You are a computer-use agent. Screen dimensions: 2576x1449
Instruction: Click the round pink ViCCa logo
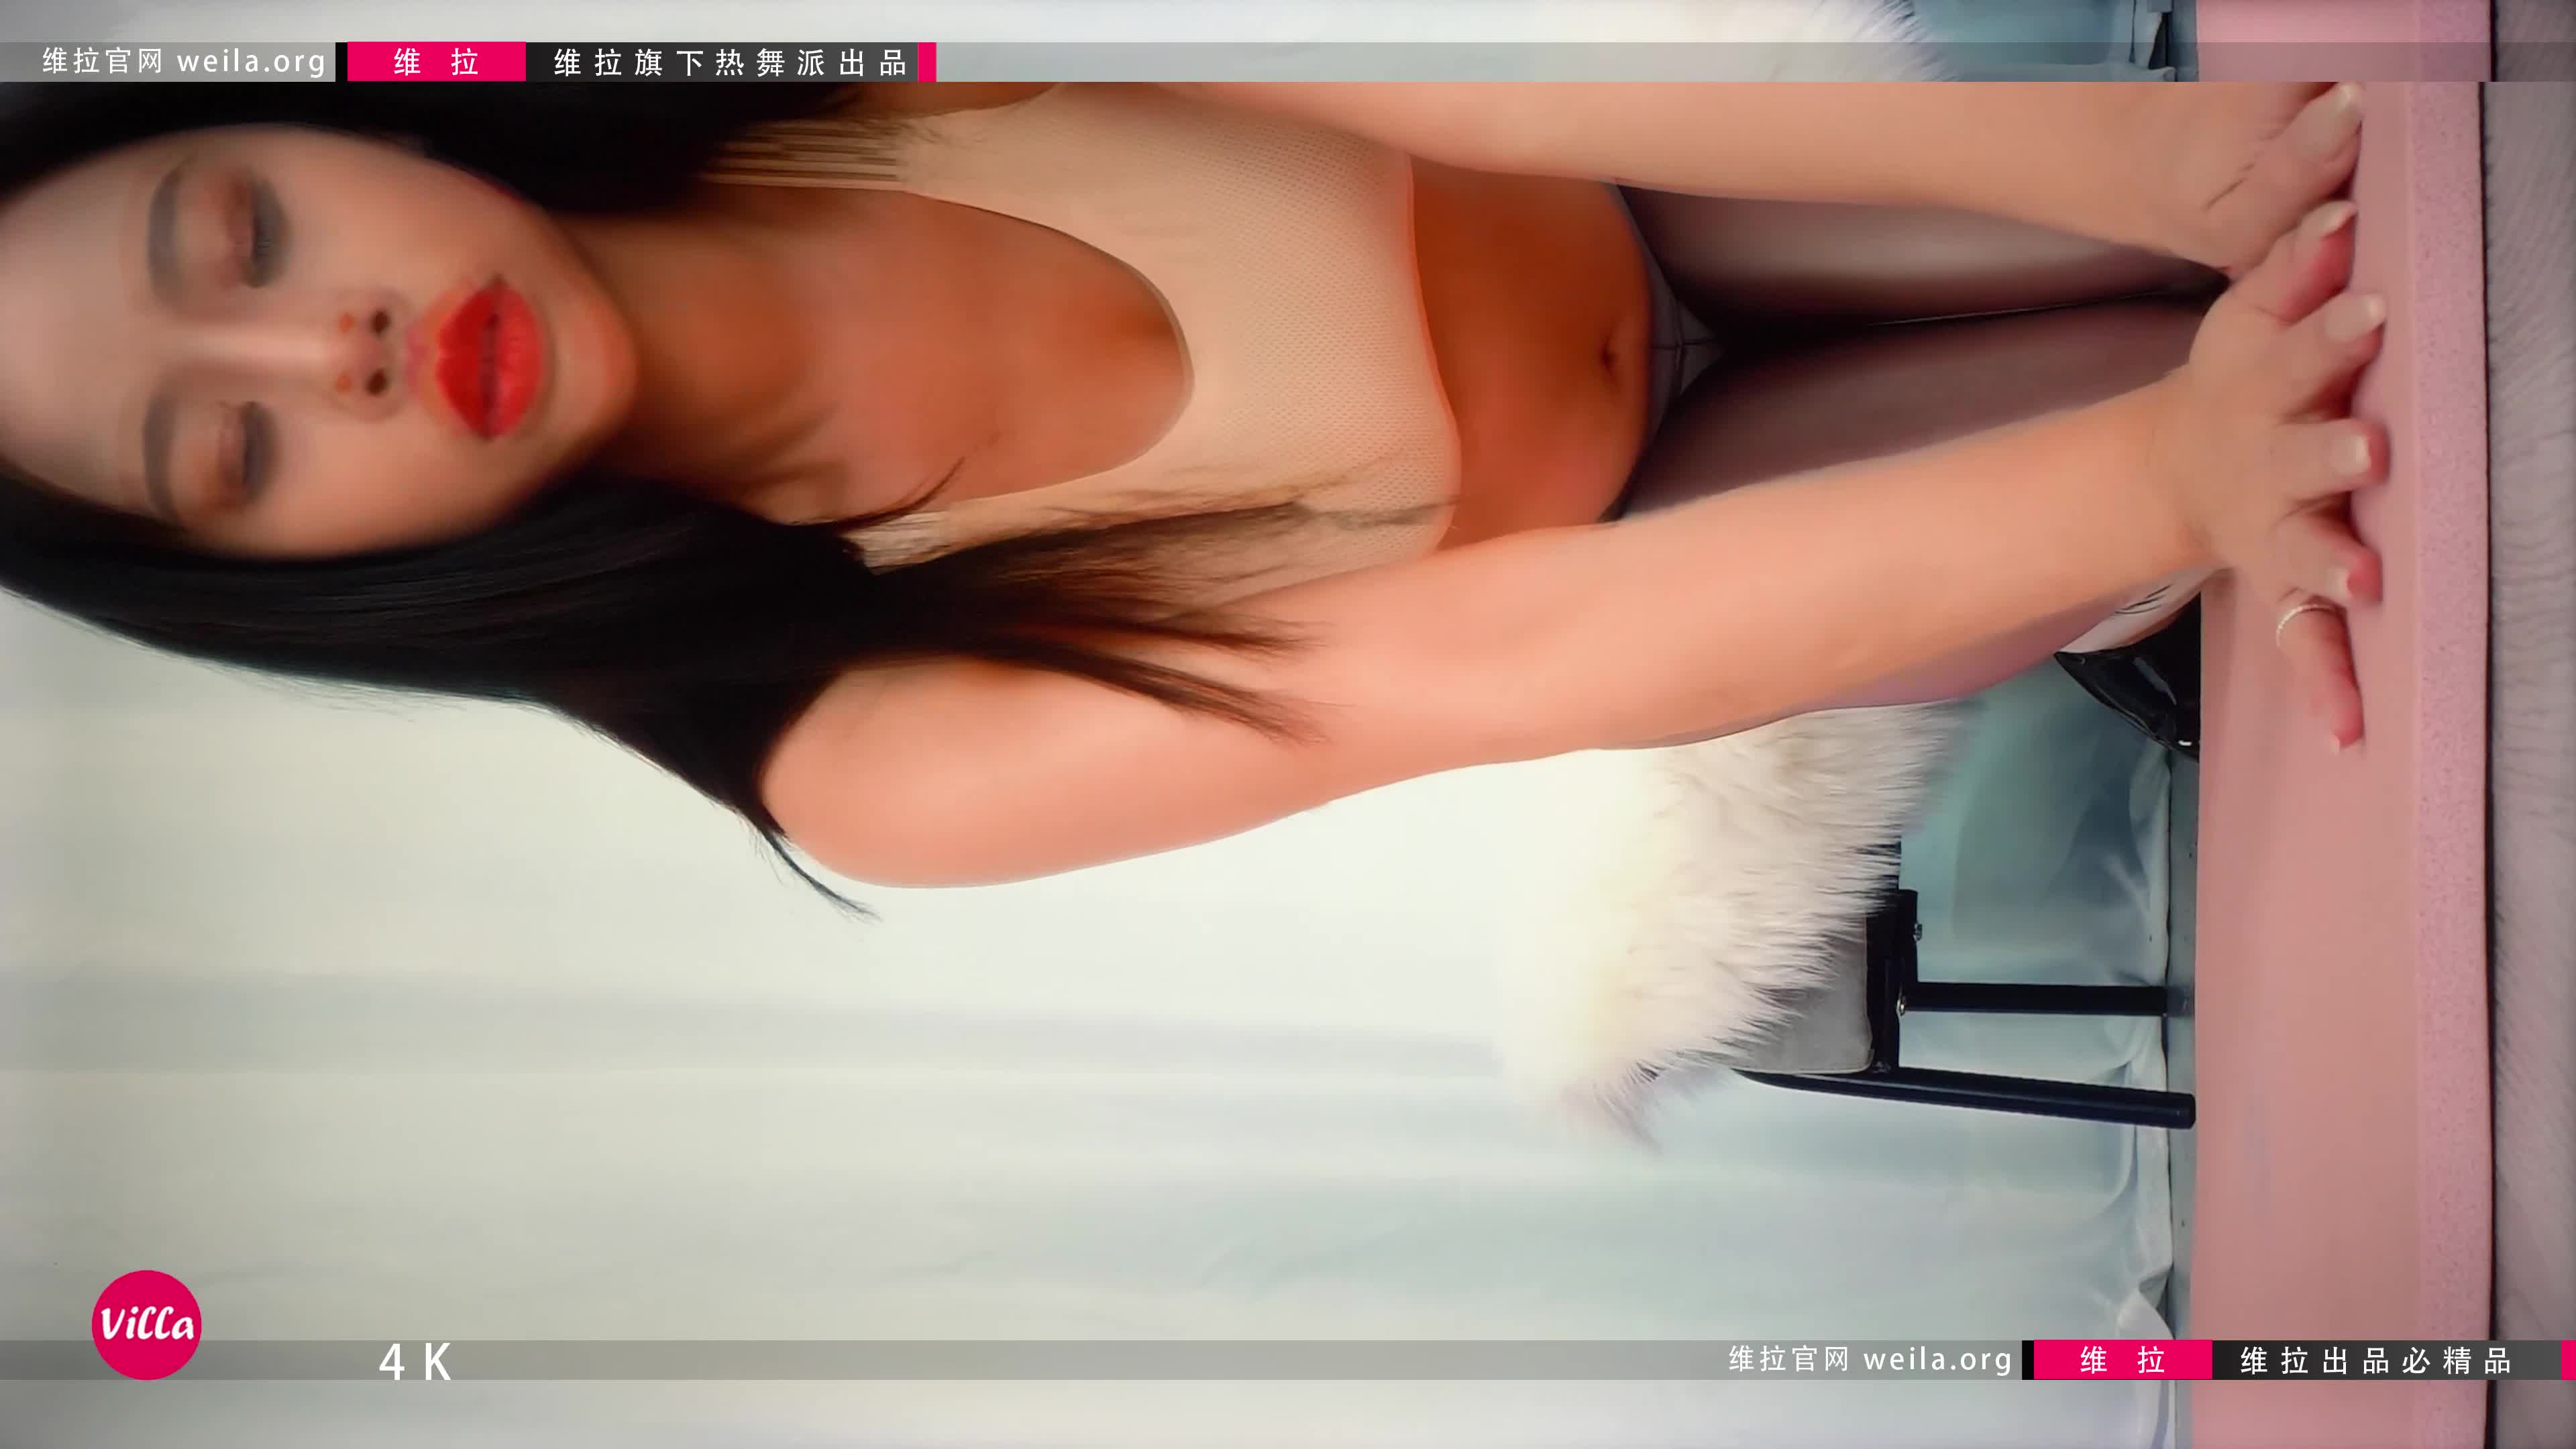146,1325
